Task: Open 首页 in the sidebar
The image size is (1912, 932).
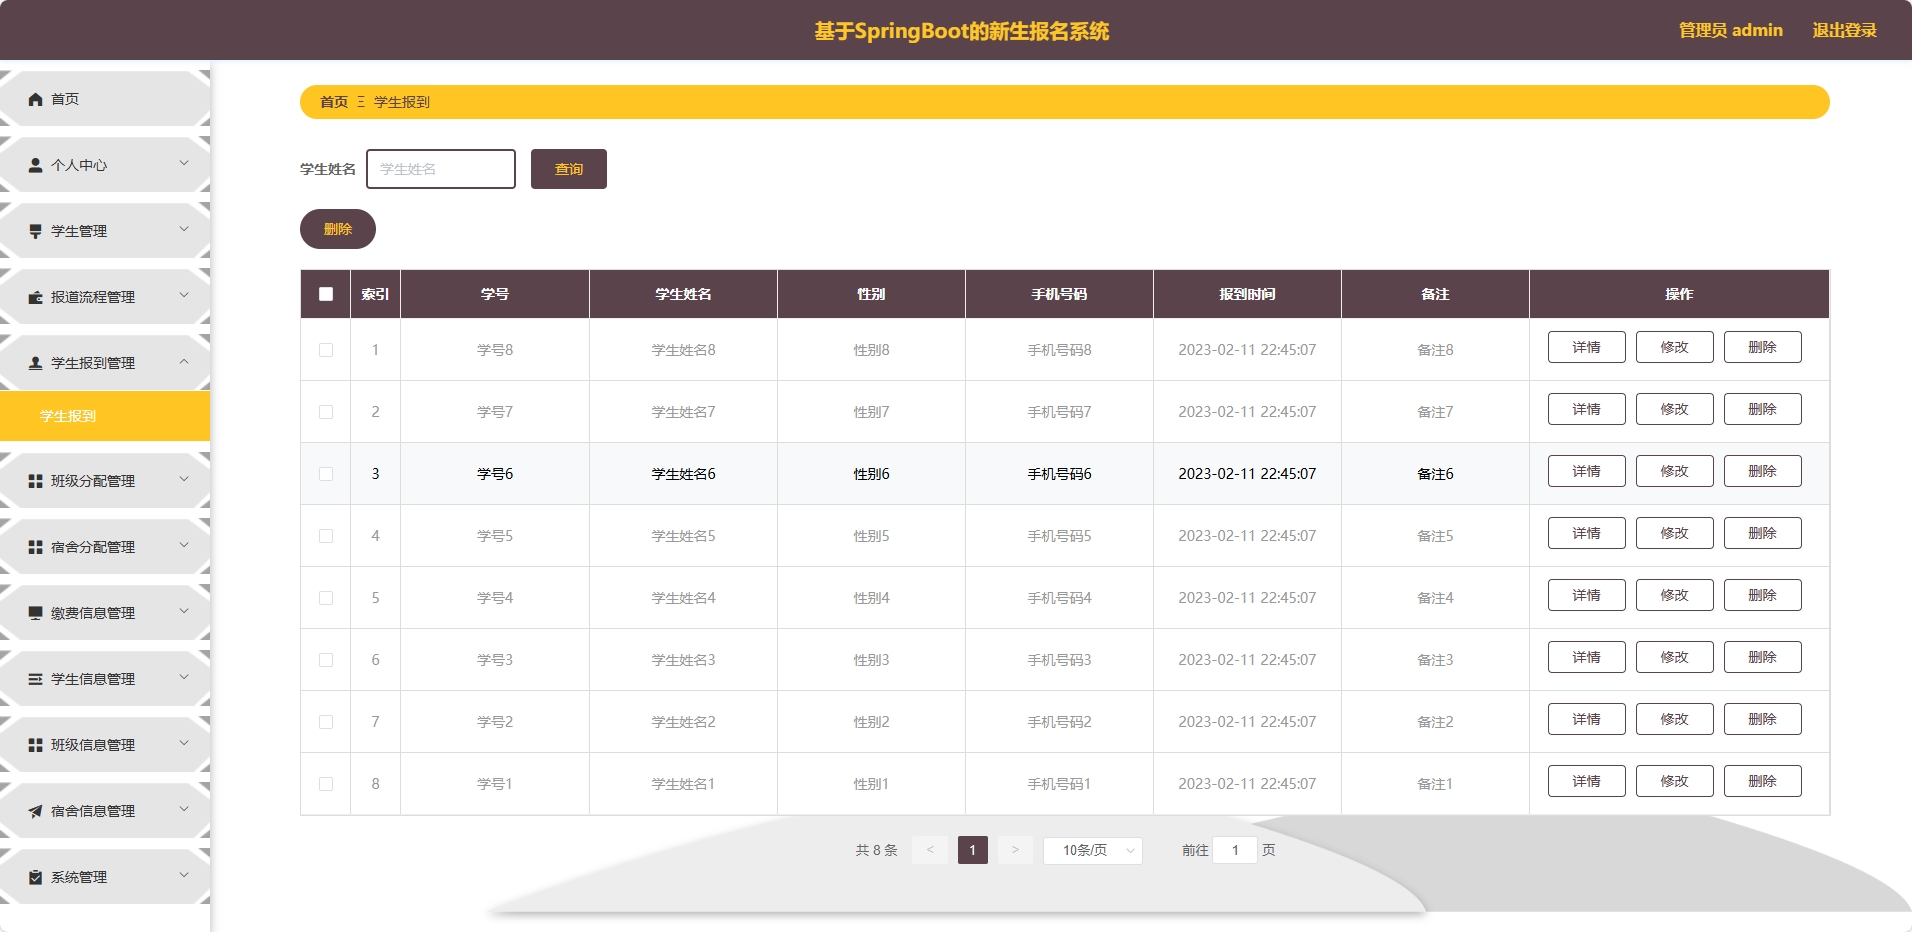Action: coord(105,99)
